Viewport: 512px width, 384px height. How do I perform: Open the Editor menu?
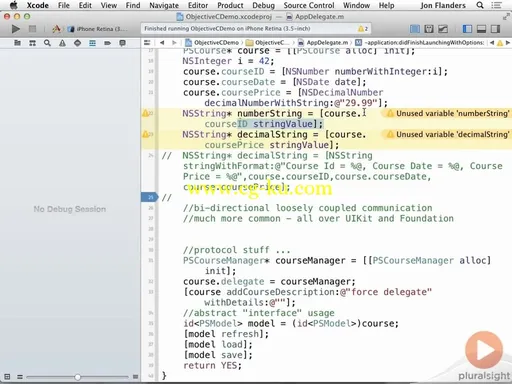coord(198,5)
